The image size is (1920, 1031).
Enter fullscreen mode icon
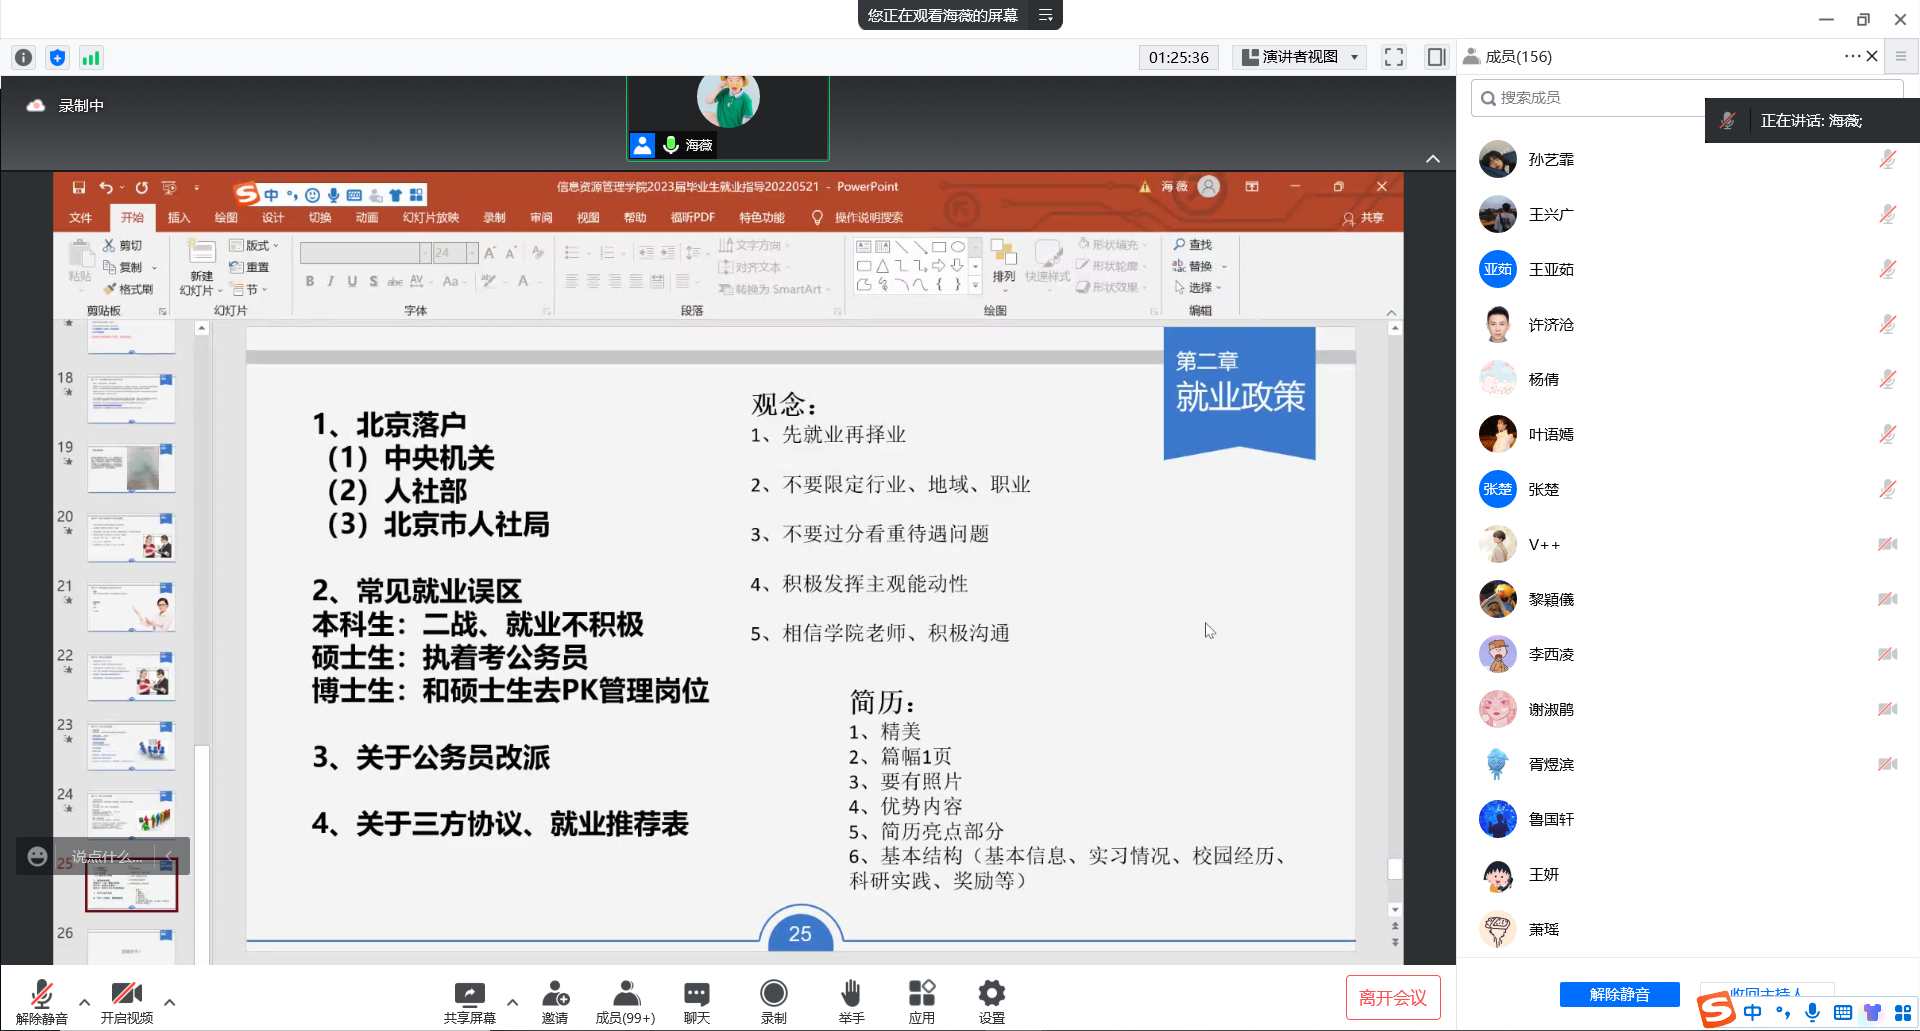1394,57
